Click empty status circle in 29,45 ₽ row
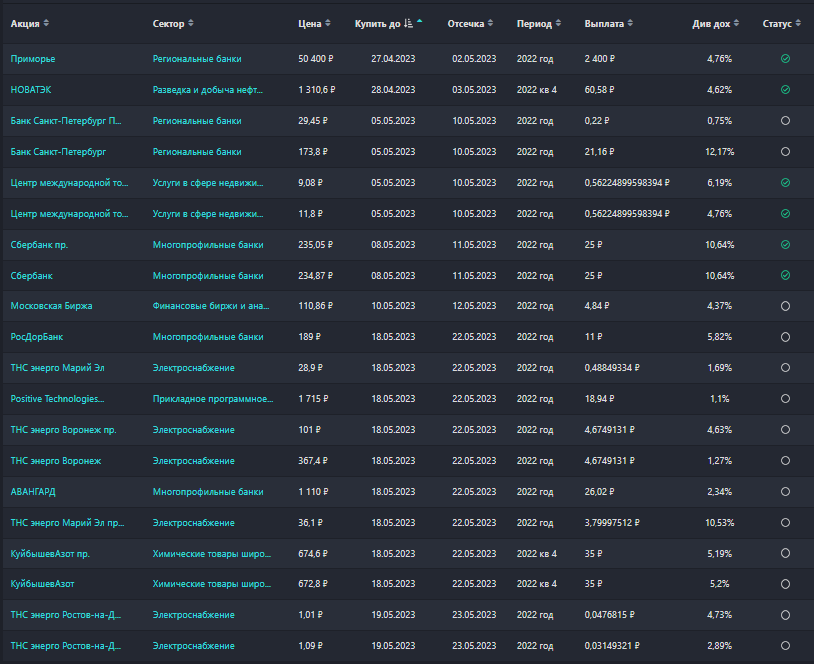The width and height of the screenshot is (814, 664). pyautogui.click(x=785, y=120)
